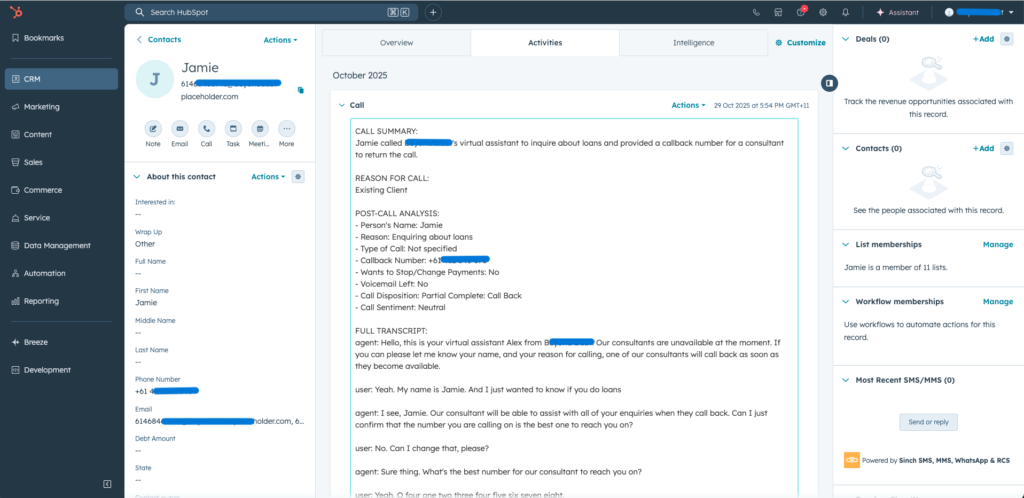1024x498 pixels.
Task: Click the Send or reply button
Action: pos(928,422)
